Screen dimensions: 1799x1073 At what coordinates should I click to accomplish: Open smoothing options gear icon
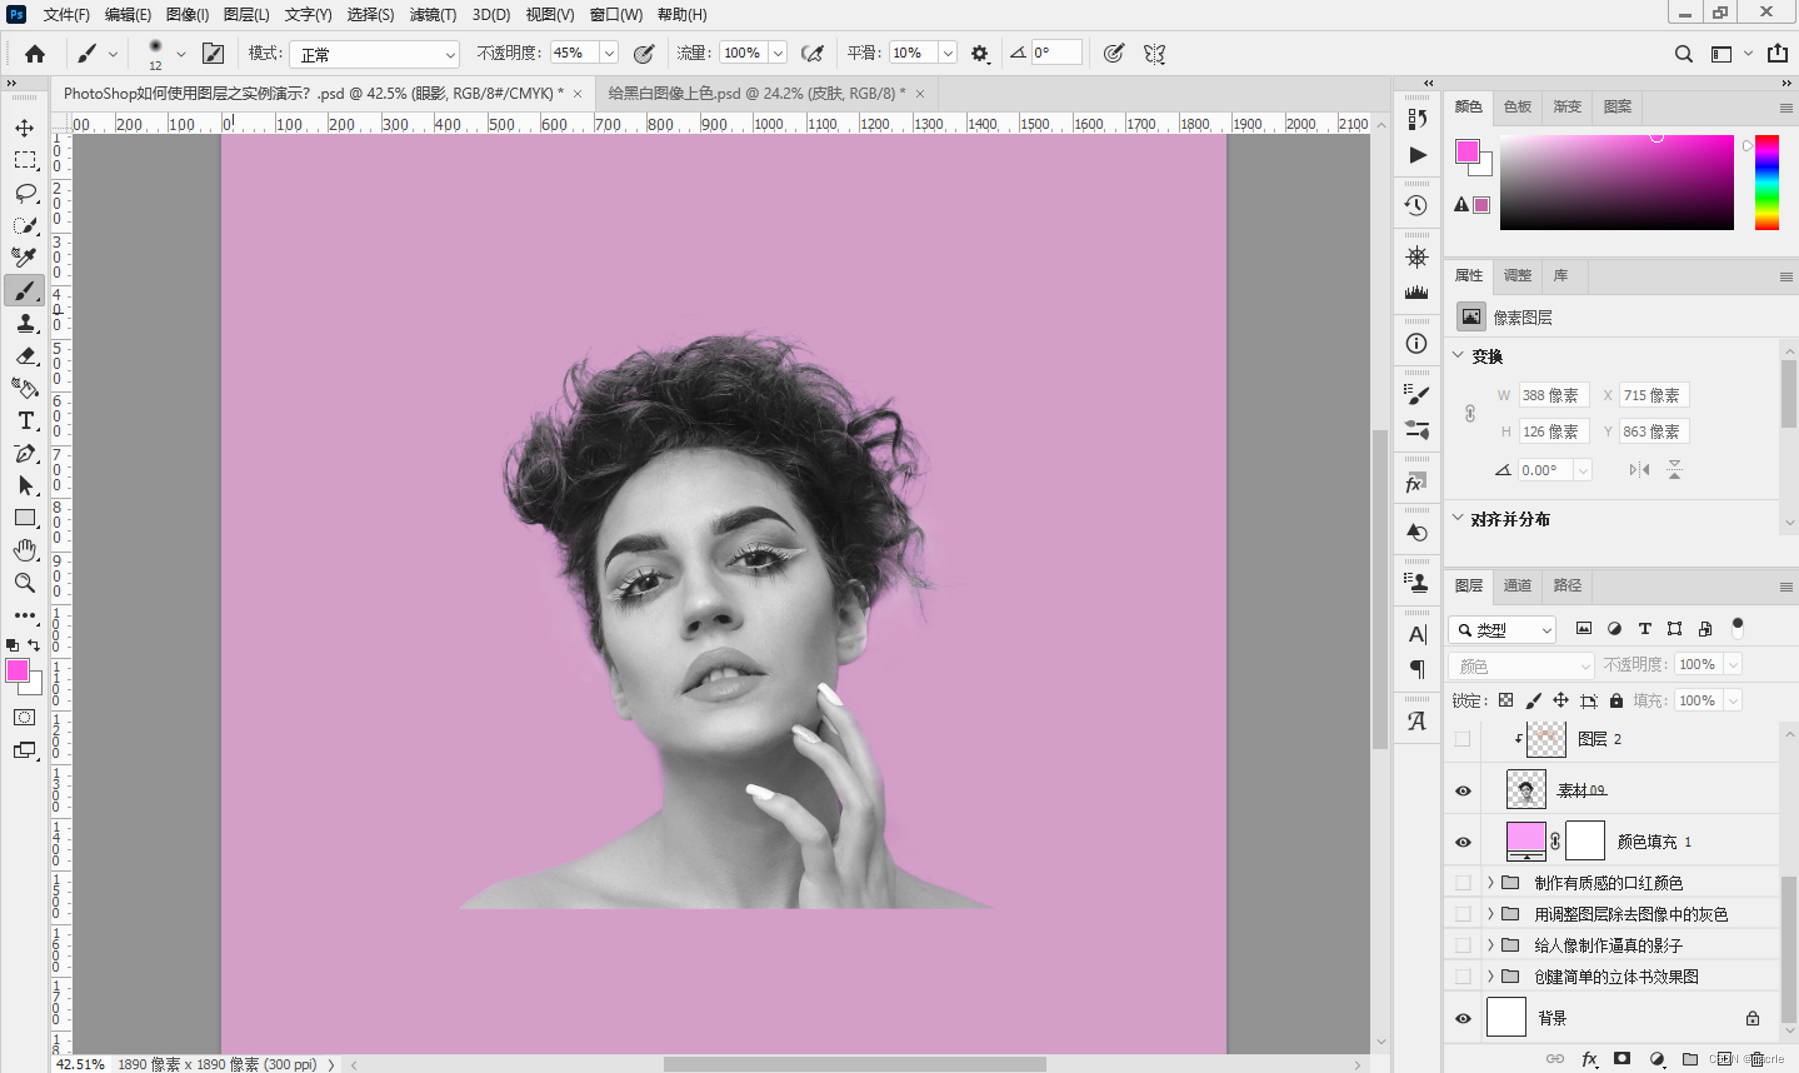coord(980,53)
